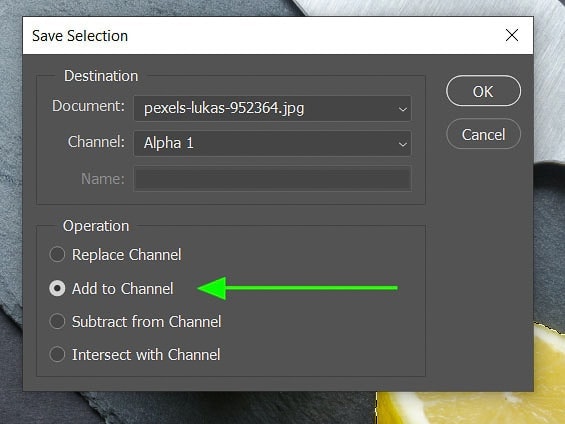
Task: Click the Operation group heading
Action: (96, 226)
